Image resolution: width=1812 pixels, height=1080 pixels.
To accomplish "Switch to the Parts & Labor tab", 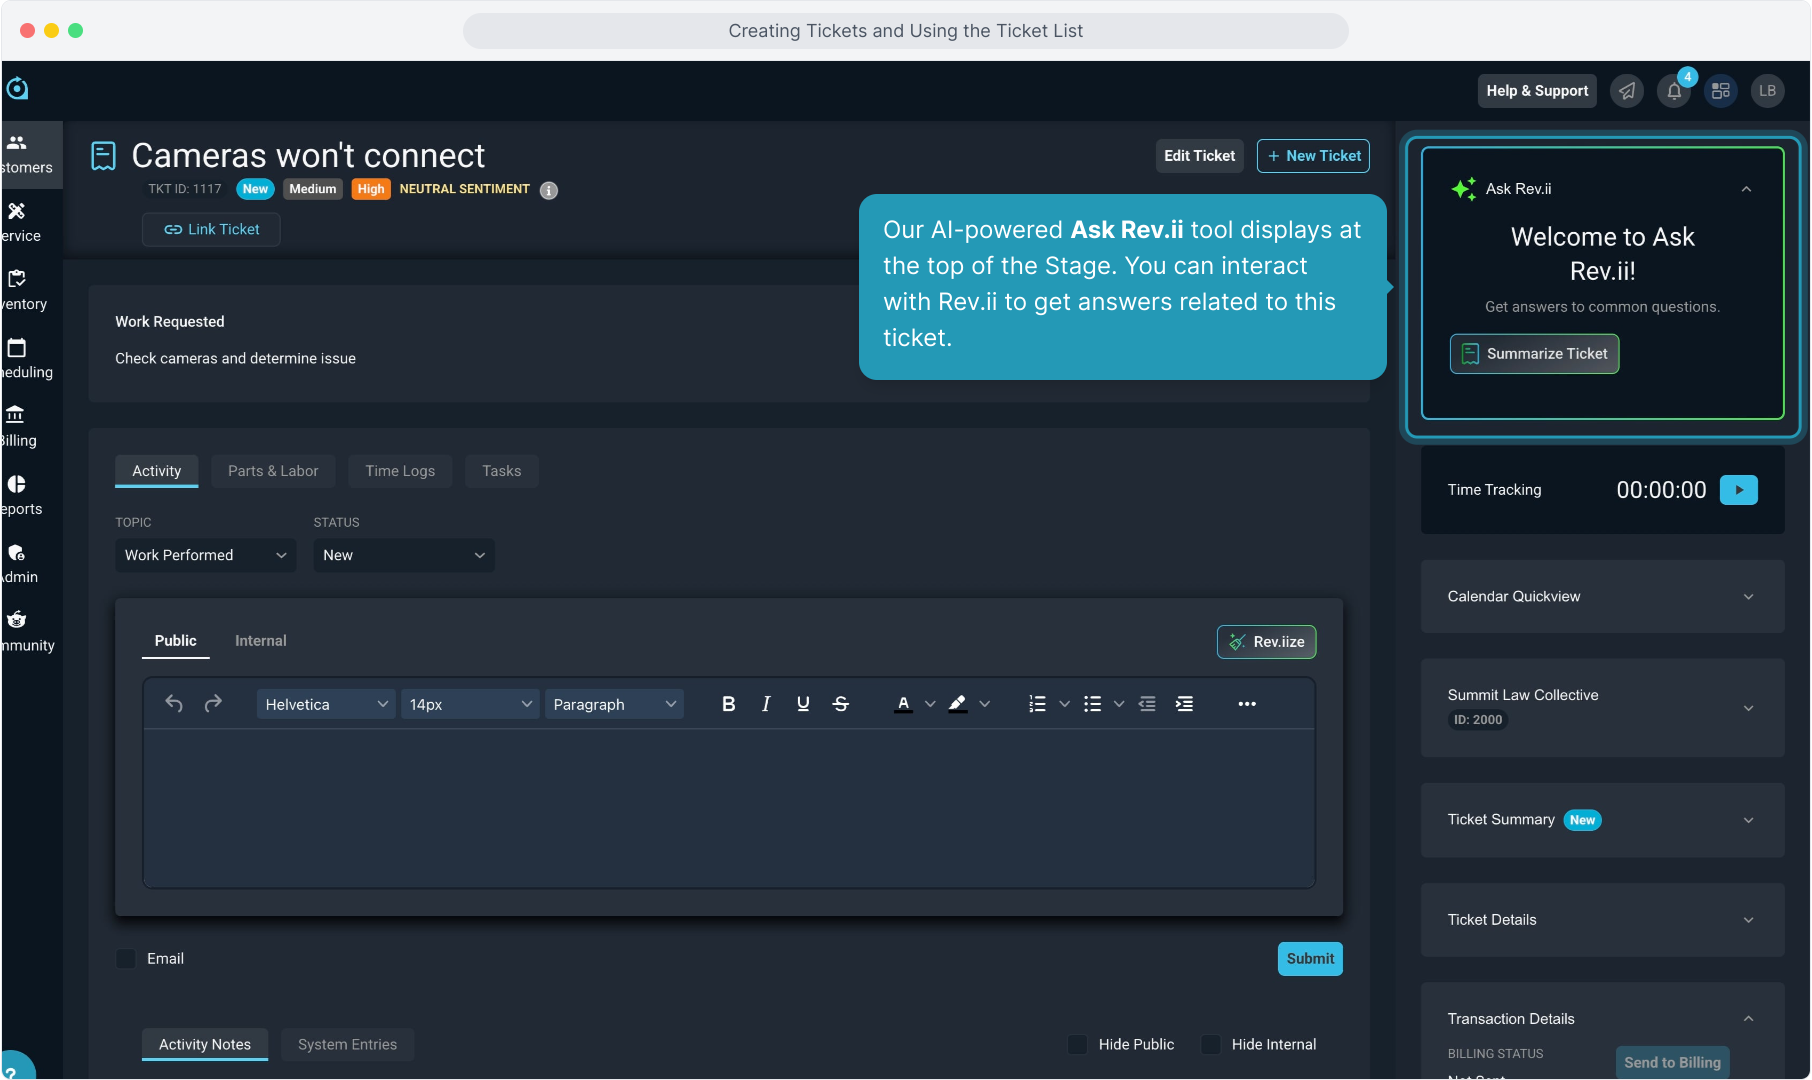I will point(273,471).
